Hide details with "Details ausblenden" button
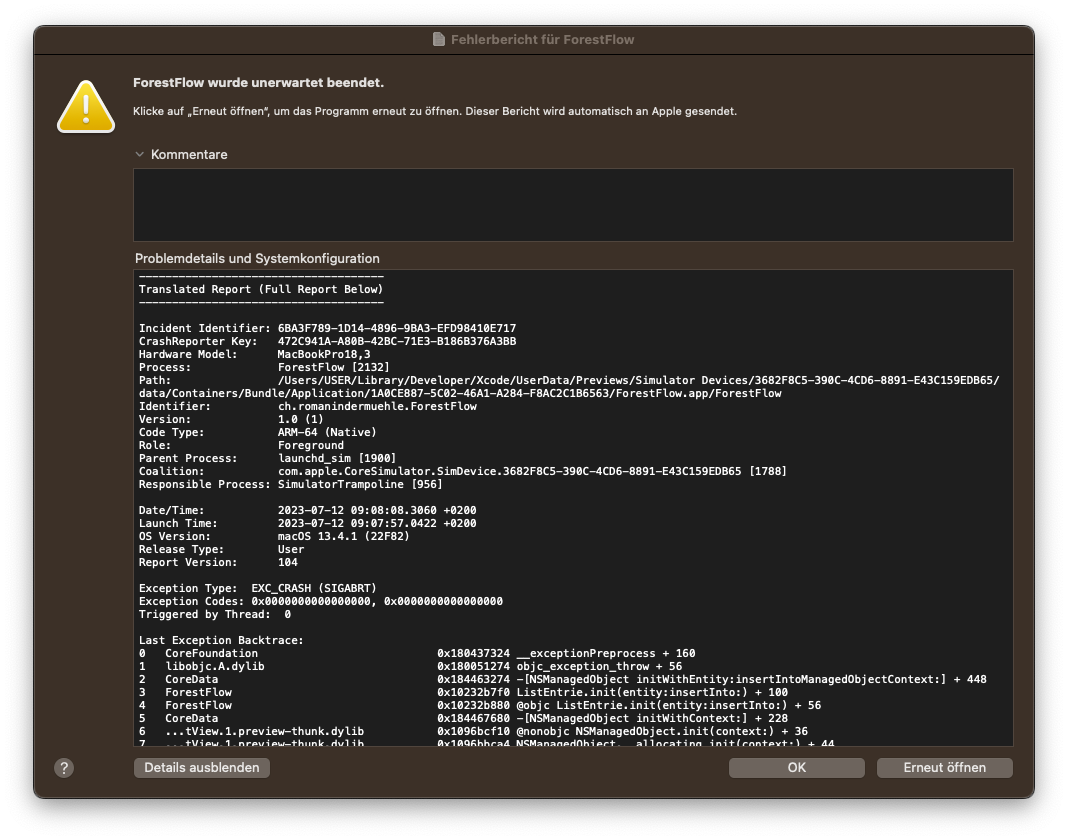Screen dimensions: 1068x840 [202, 768]
